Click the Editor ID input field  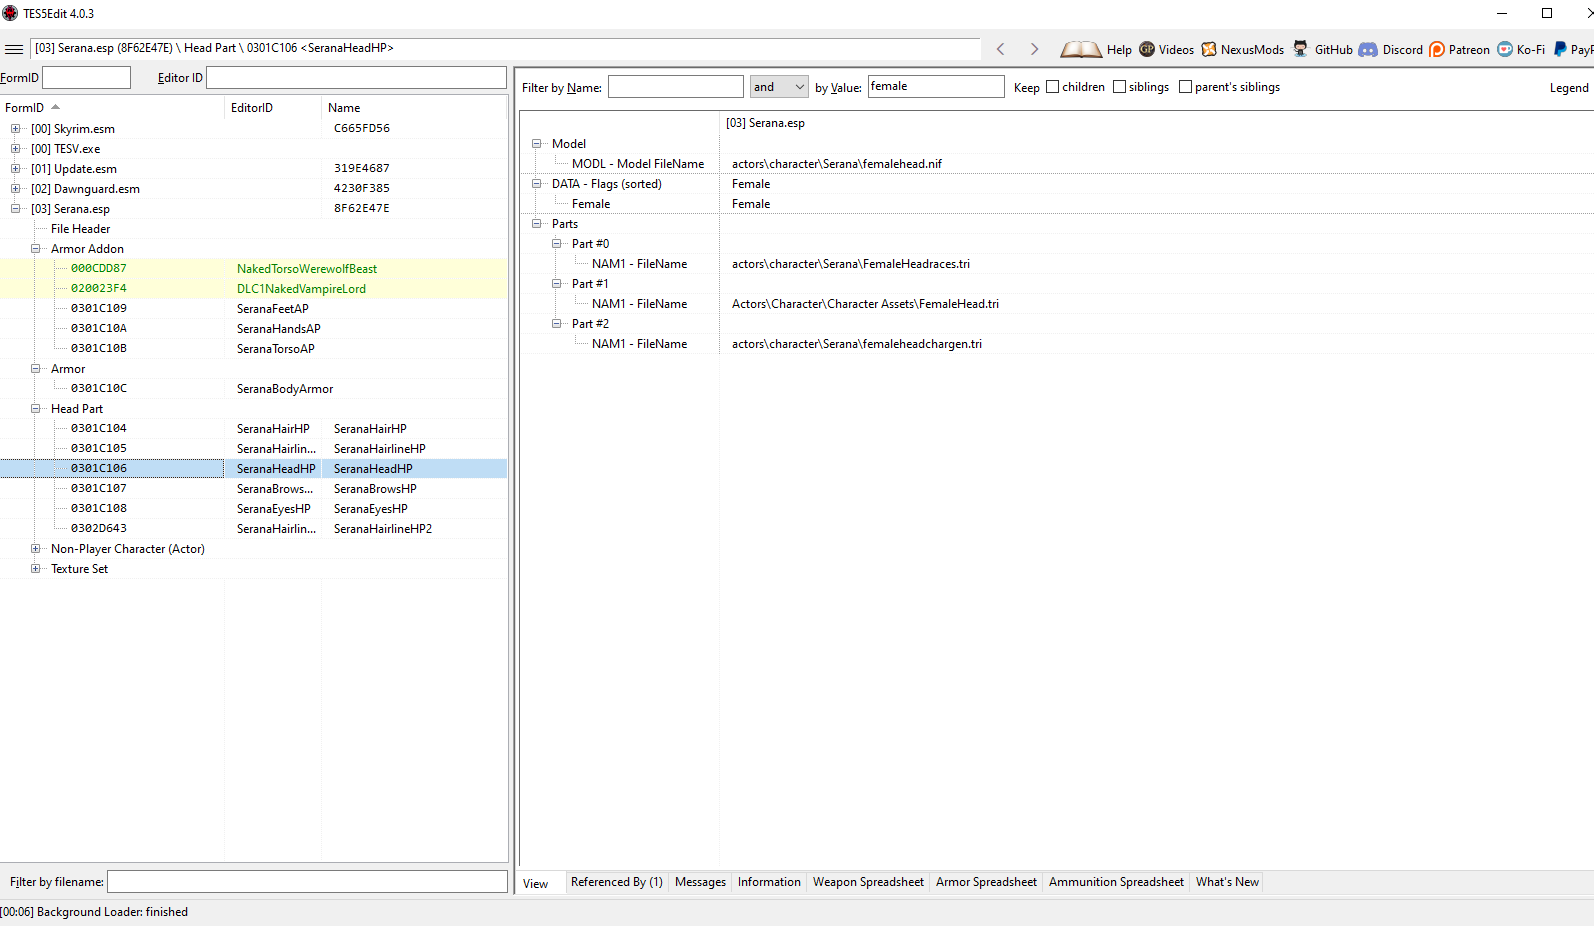pyautogui.click(x=356, y=78)
